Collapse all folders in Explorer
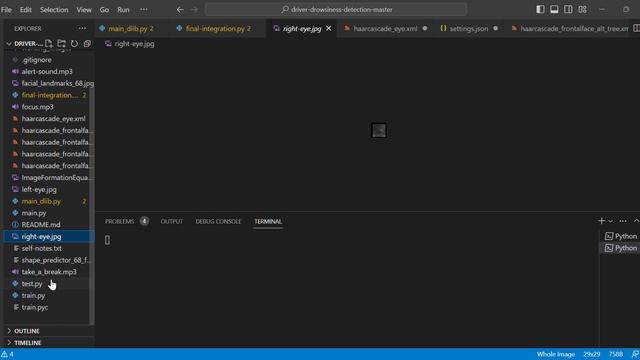 coord(87,43)
